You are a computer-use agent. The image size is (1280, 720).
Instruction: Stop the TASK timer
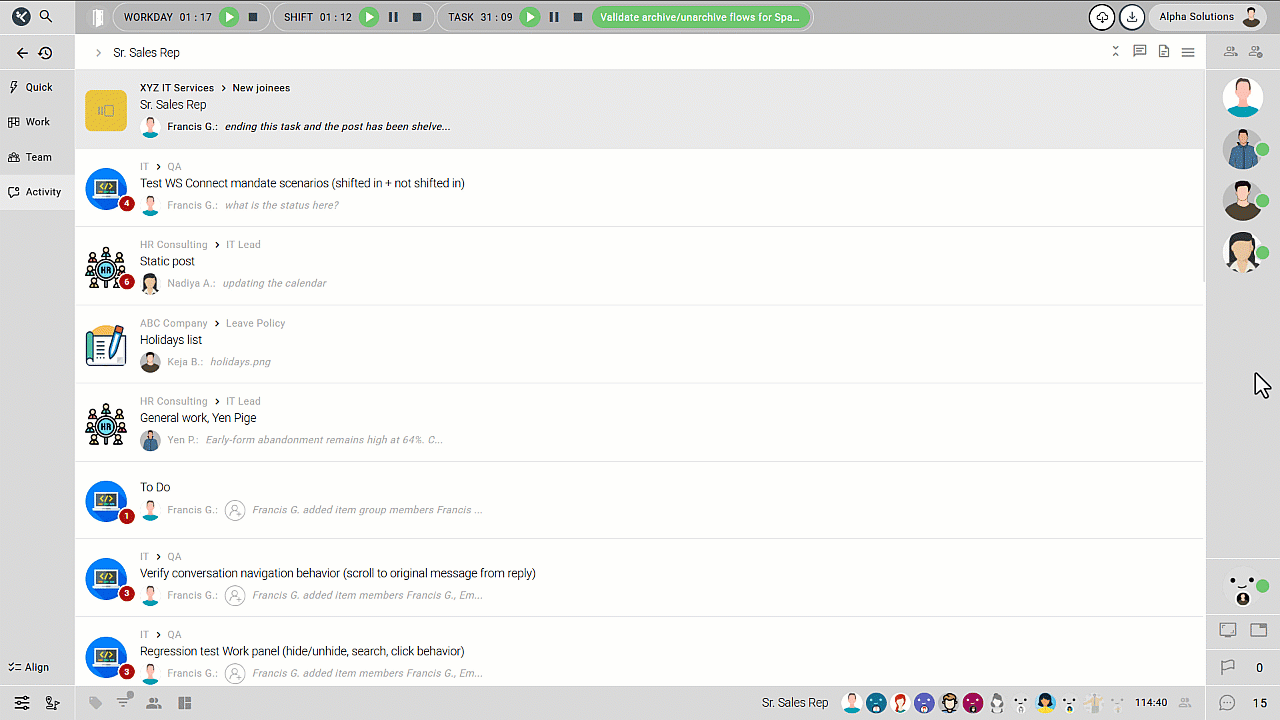pos(578,17)
